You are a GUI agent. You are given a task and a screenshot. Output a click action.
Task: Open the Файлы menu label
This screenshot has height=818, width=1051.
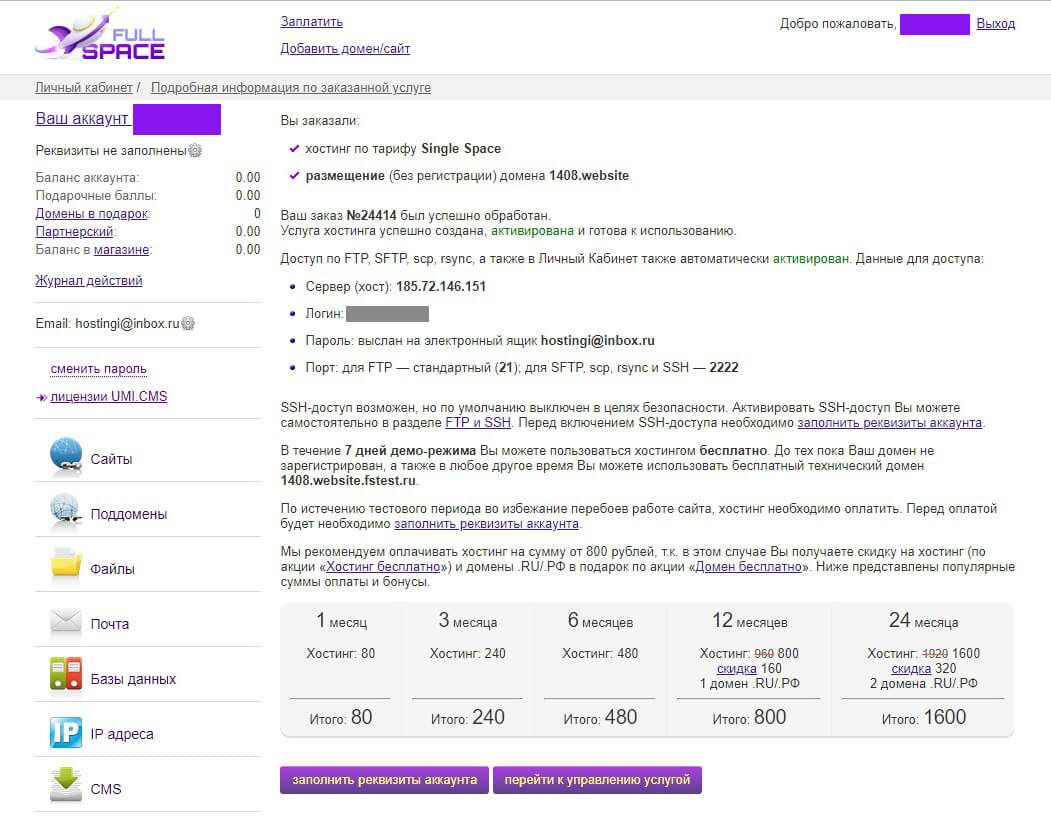(x=113, y=569)
